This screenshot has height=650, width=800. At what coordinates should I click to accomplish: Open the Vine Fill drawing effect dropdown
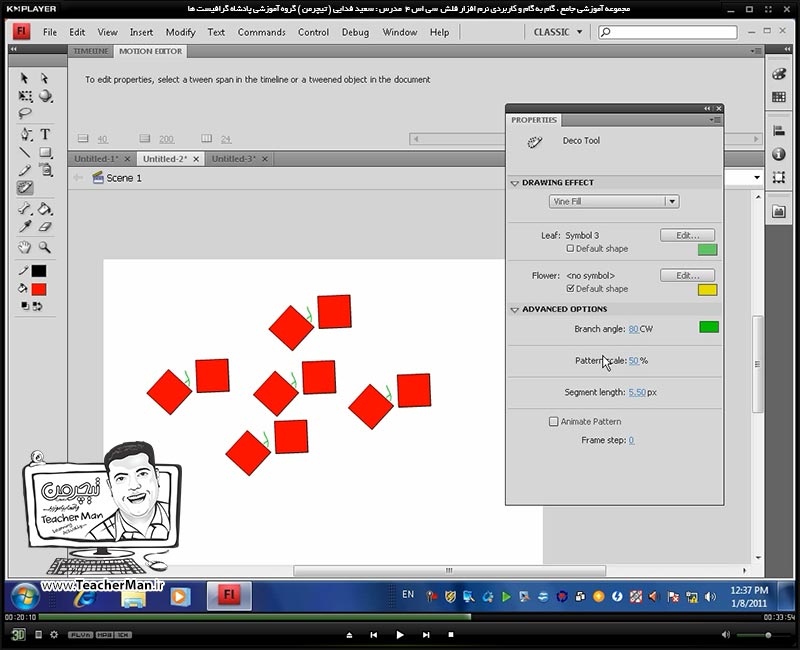614,202
